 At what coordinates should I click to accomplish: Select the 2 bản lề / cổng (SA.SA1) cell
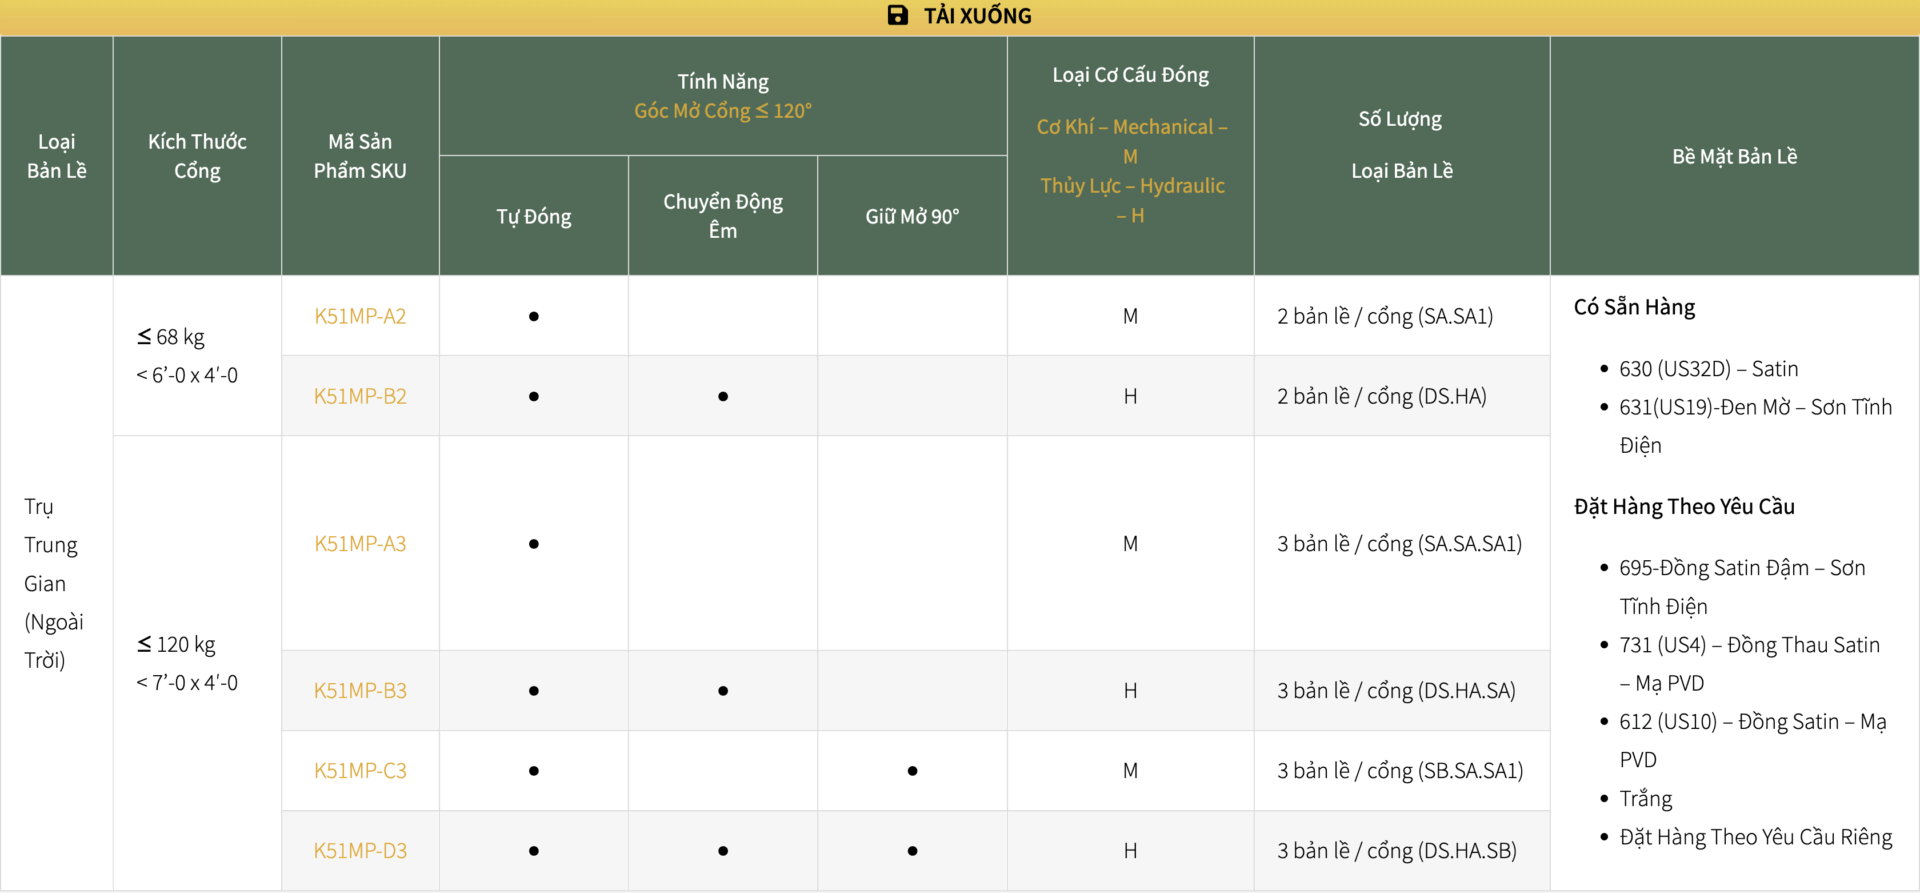[1385, 316]
